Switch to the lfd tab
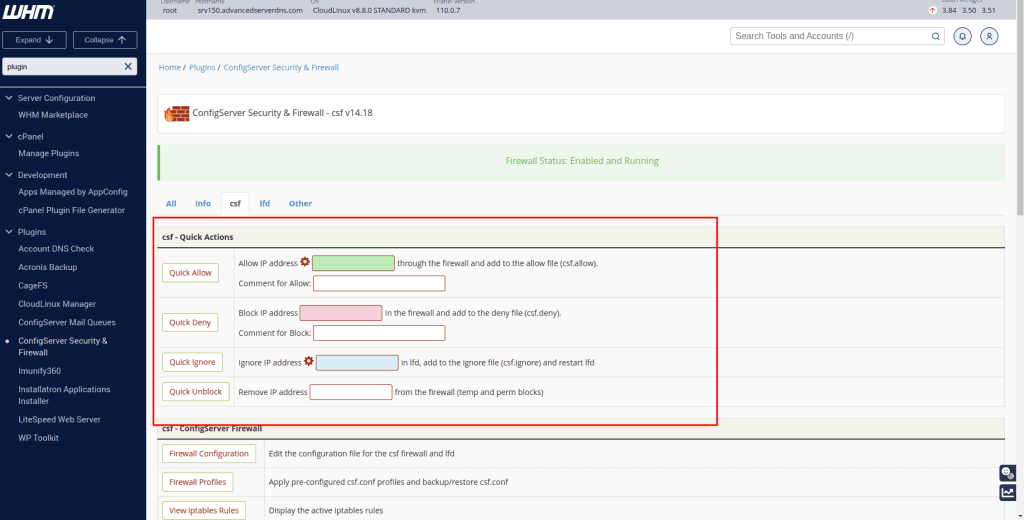Screen dimensions: 1024x520 click(x=264, y=204)
